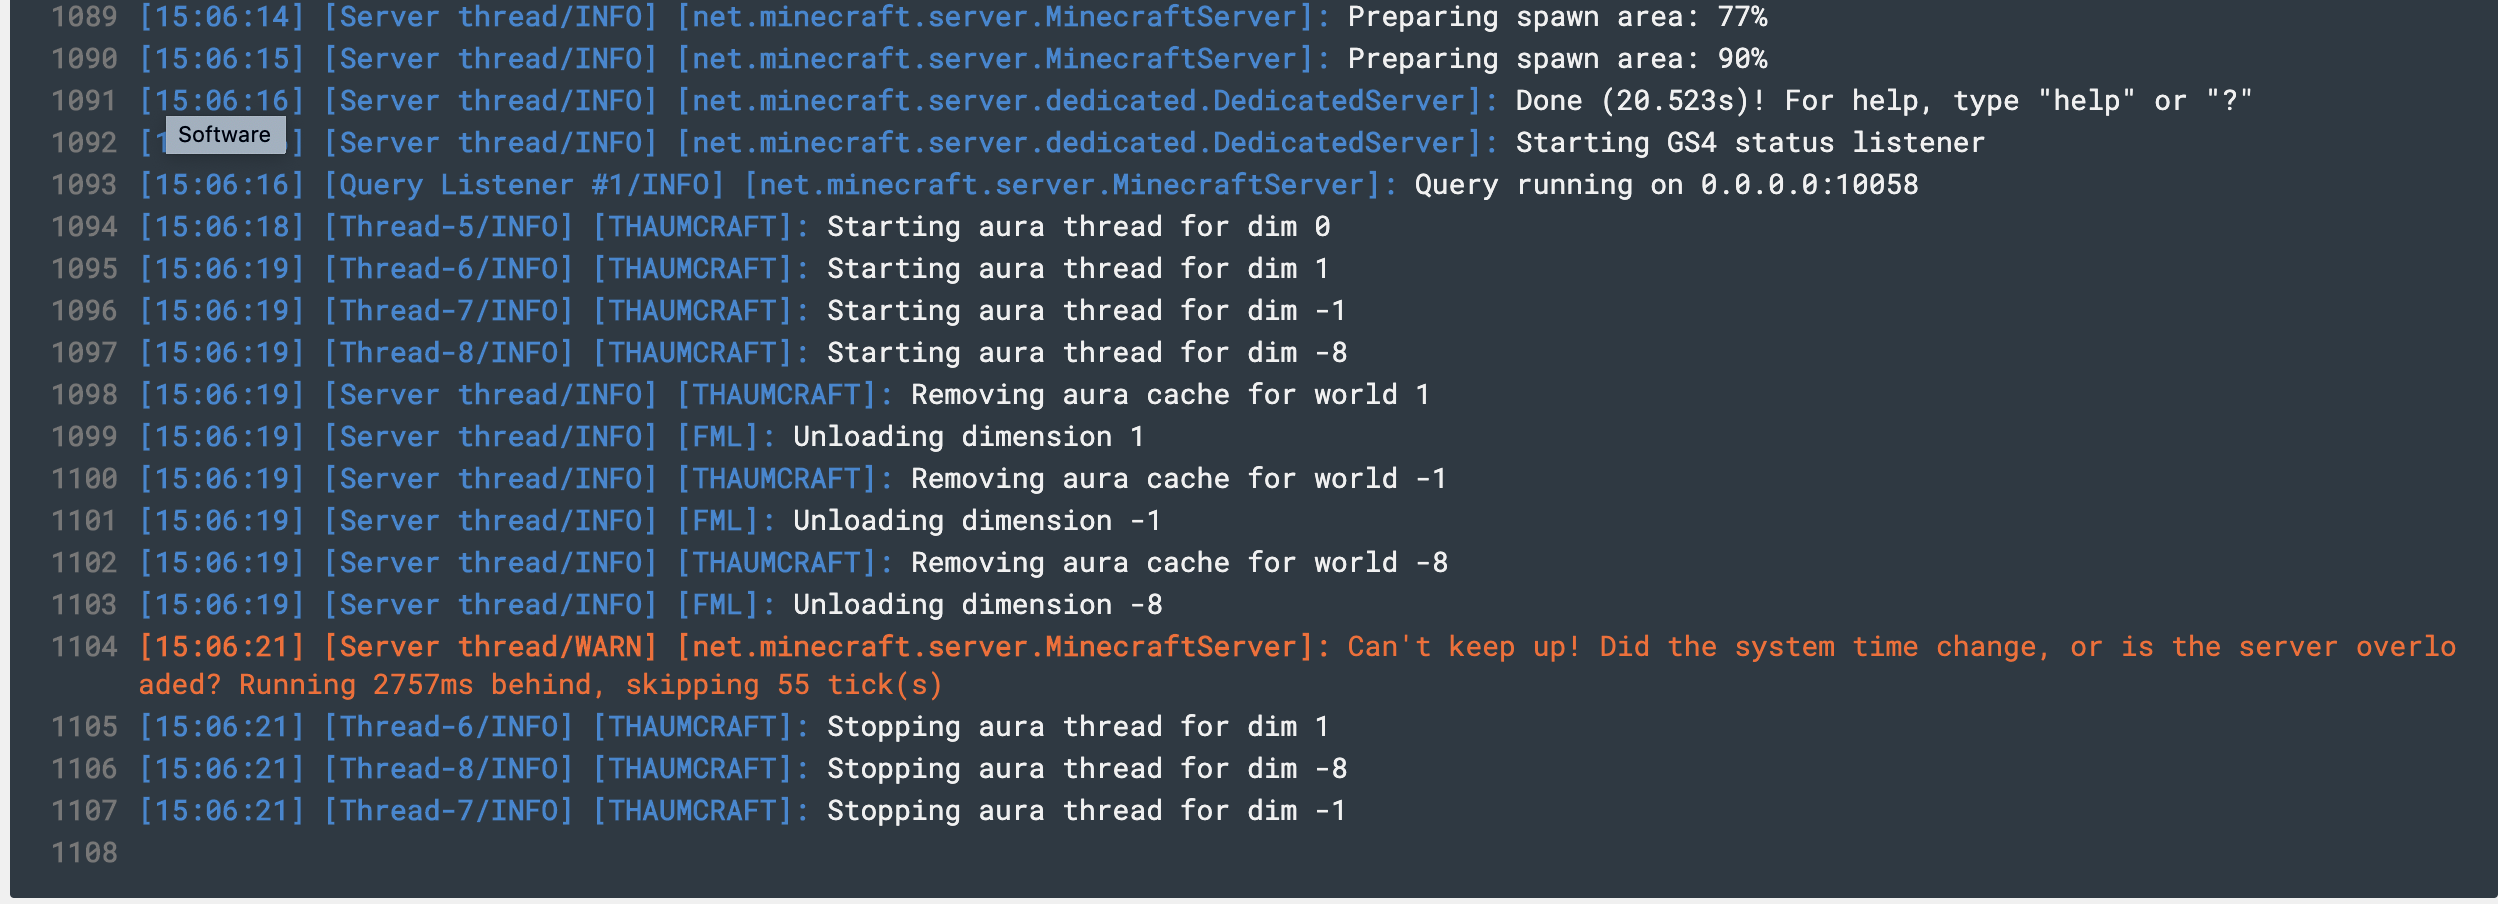This screenshot has height=904, width=2498.
Task: Click line number 1108 at the empty line
Action: 84,853
